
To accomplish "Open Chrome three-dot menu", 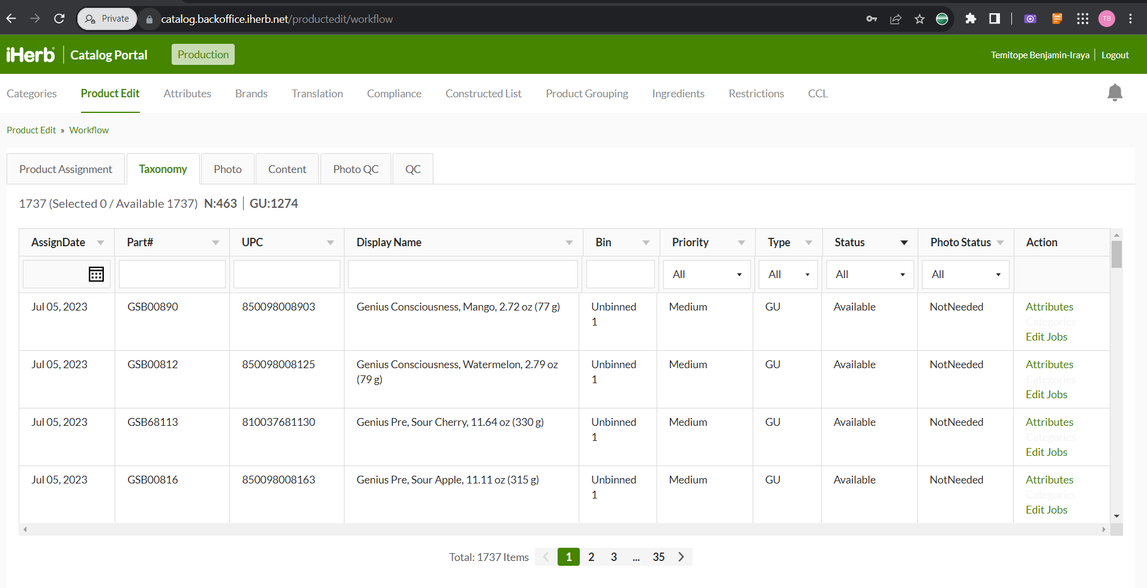I will tap(1130, 19).
